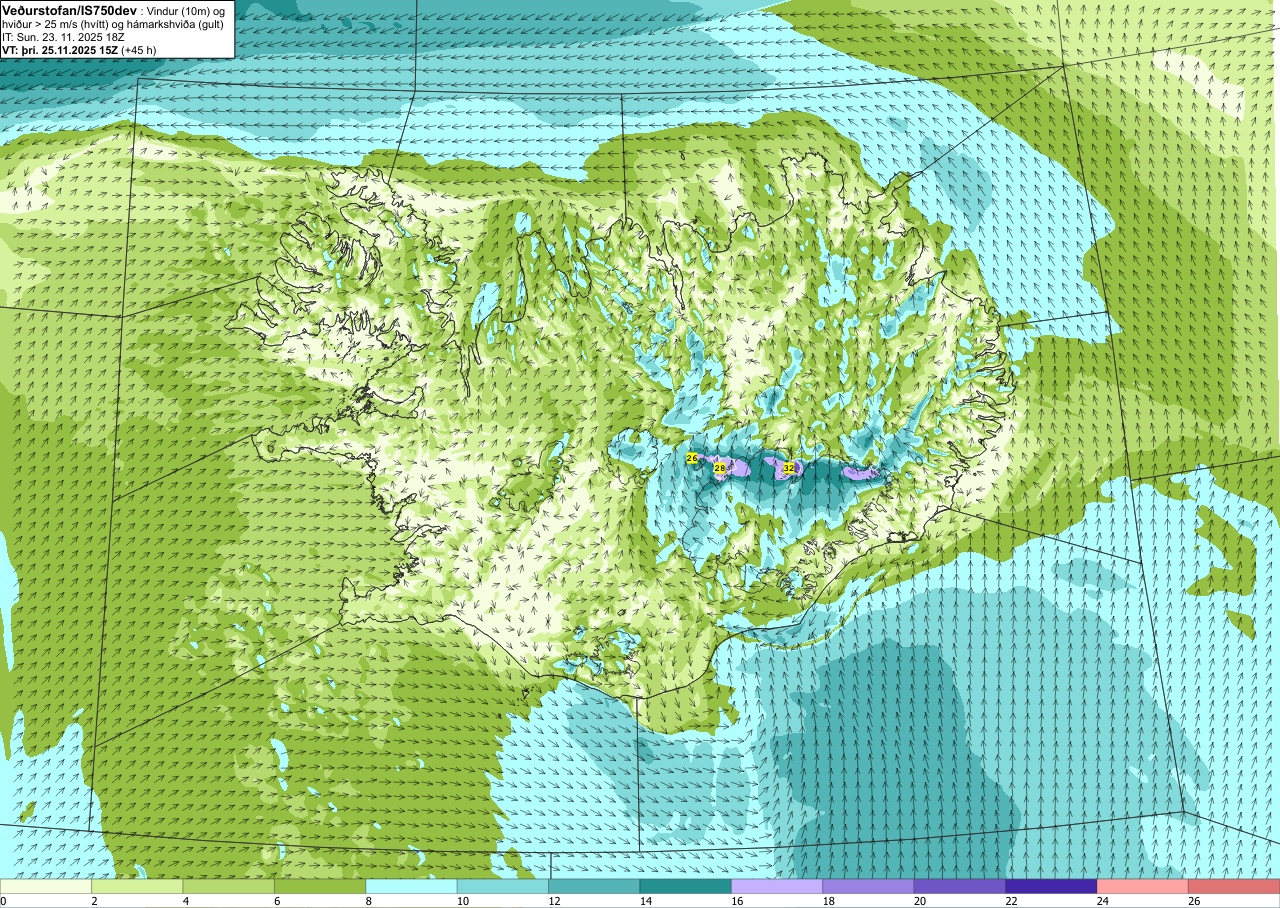The image size is (1280, 908).
Task: Click the legend scale label '6'
Action: click(x=275, y=901)
